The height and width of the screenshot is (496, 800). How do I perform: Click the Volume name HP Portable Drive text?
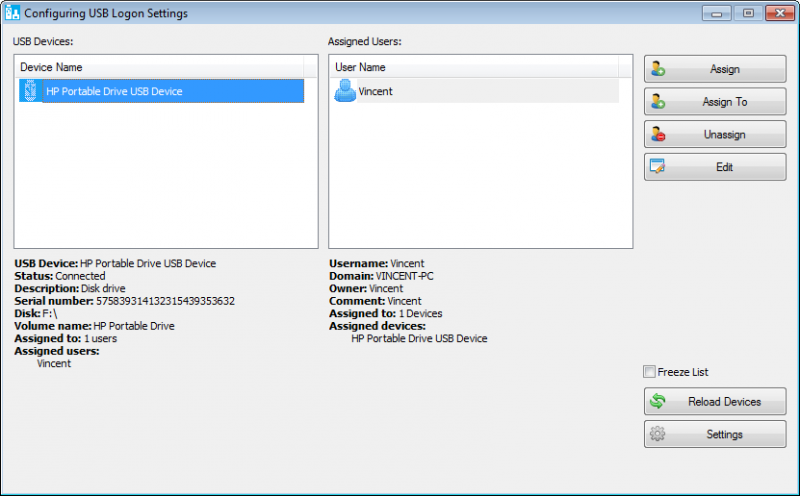click(94, 326)
